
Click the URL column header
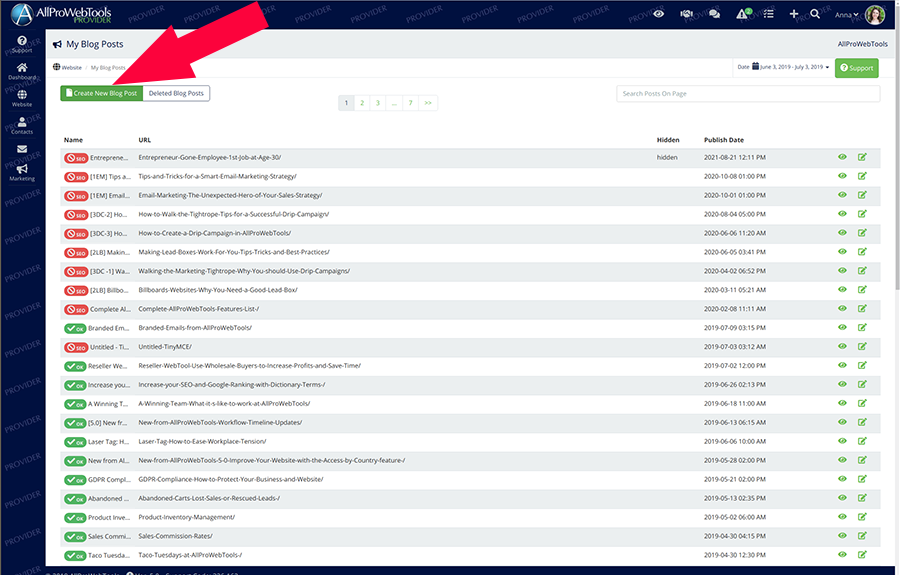click(x=145, y=140)
